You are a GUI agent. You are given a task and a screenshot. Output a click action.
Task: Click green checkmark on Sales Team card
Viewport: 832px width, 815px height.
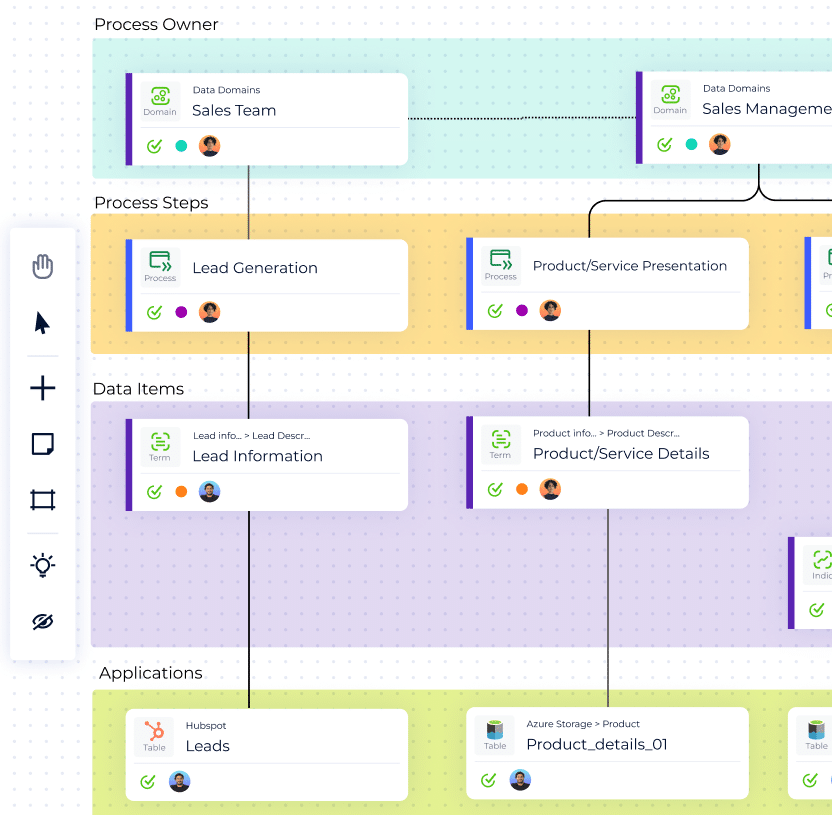[155, 146]
